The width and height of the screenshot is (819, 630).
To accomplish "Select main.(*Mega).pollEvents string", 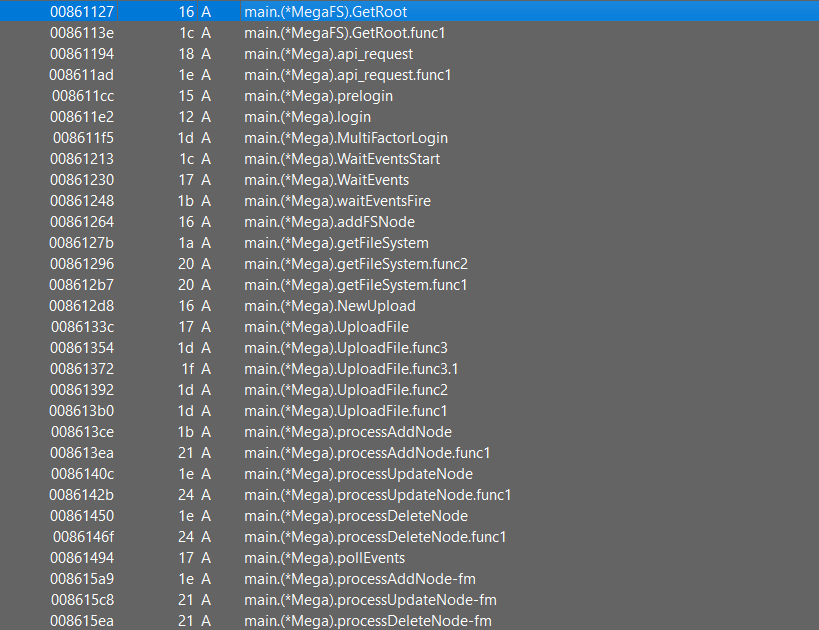I will (x=324, y=558).
